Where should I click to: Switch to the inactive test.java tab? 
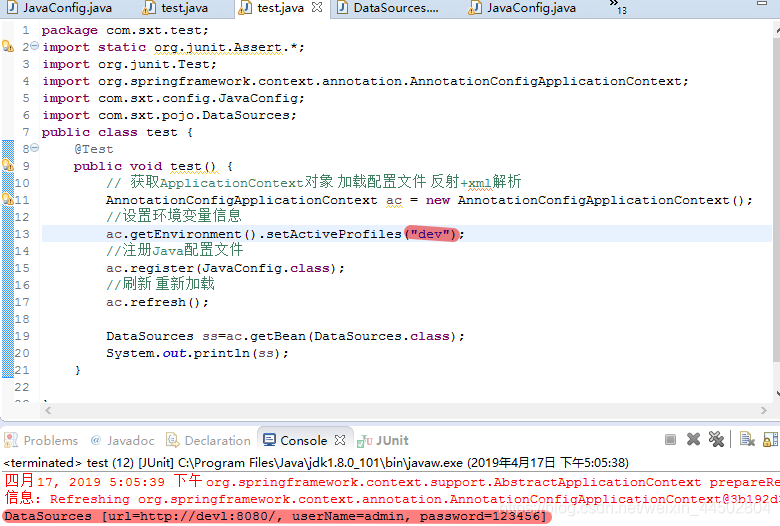point(176,8)
